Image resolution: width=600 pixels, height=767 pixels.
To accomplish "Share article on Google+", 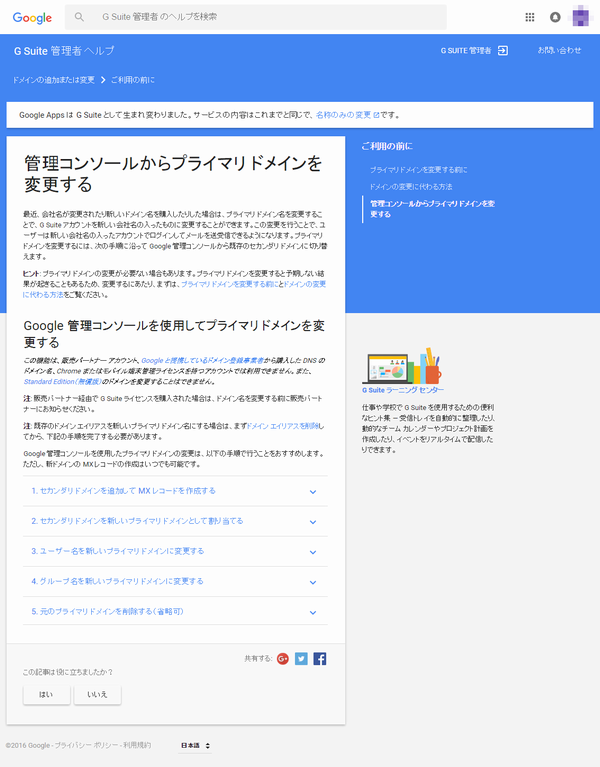I will [x=283, y=659].
